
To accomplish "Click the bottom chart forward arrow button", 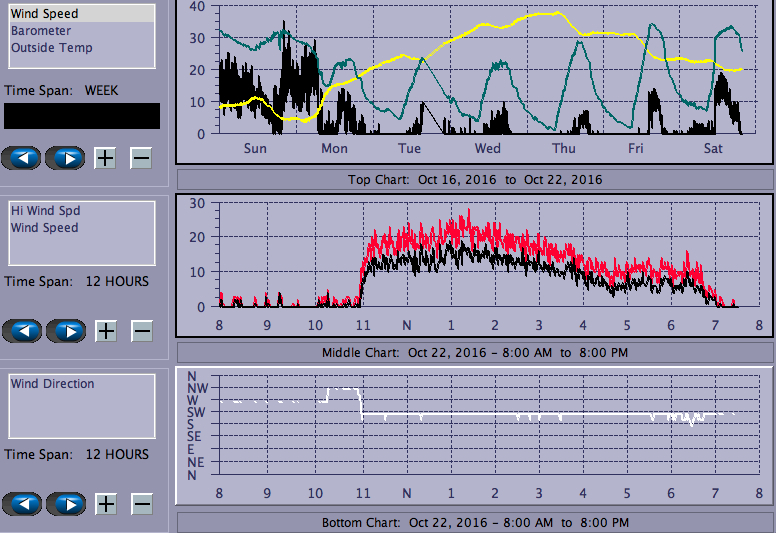I will [66, 504].
